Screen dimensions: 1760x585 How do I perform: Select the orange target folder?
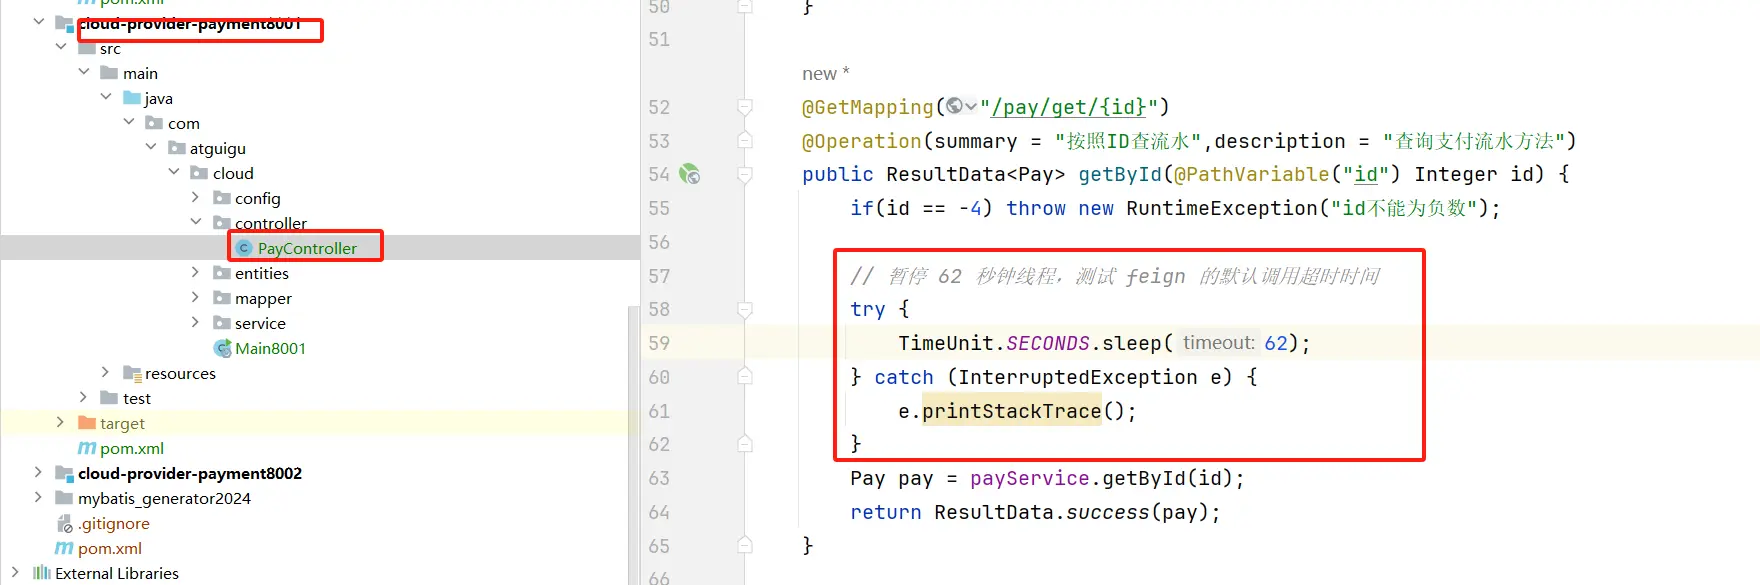[122, 423]
